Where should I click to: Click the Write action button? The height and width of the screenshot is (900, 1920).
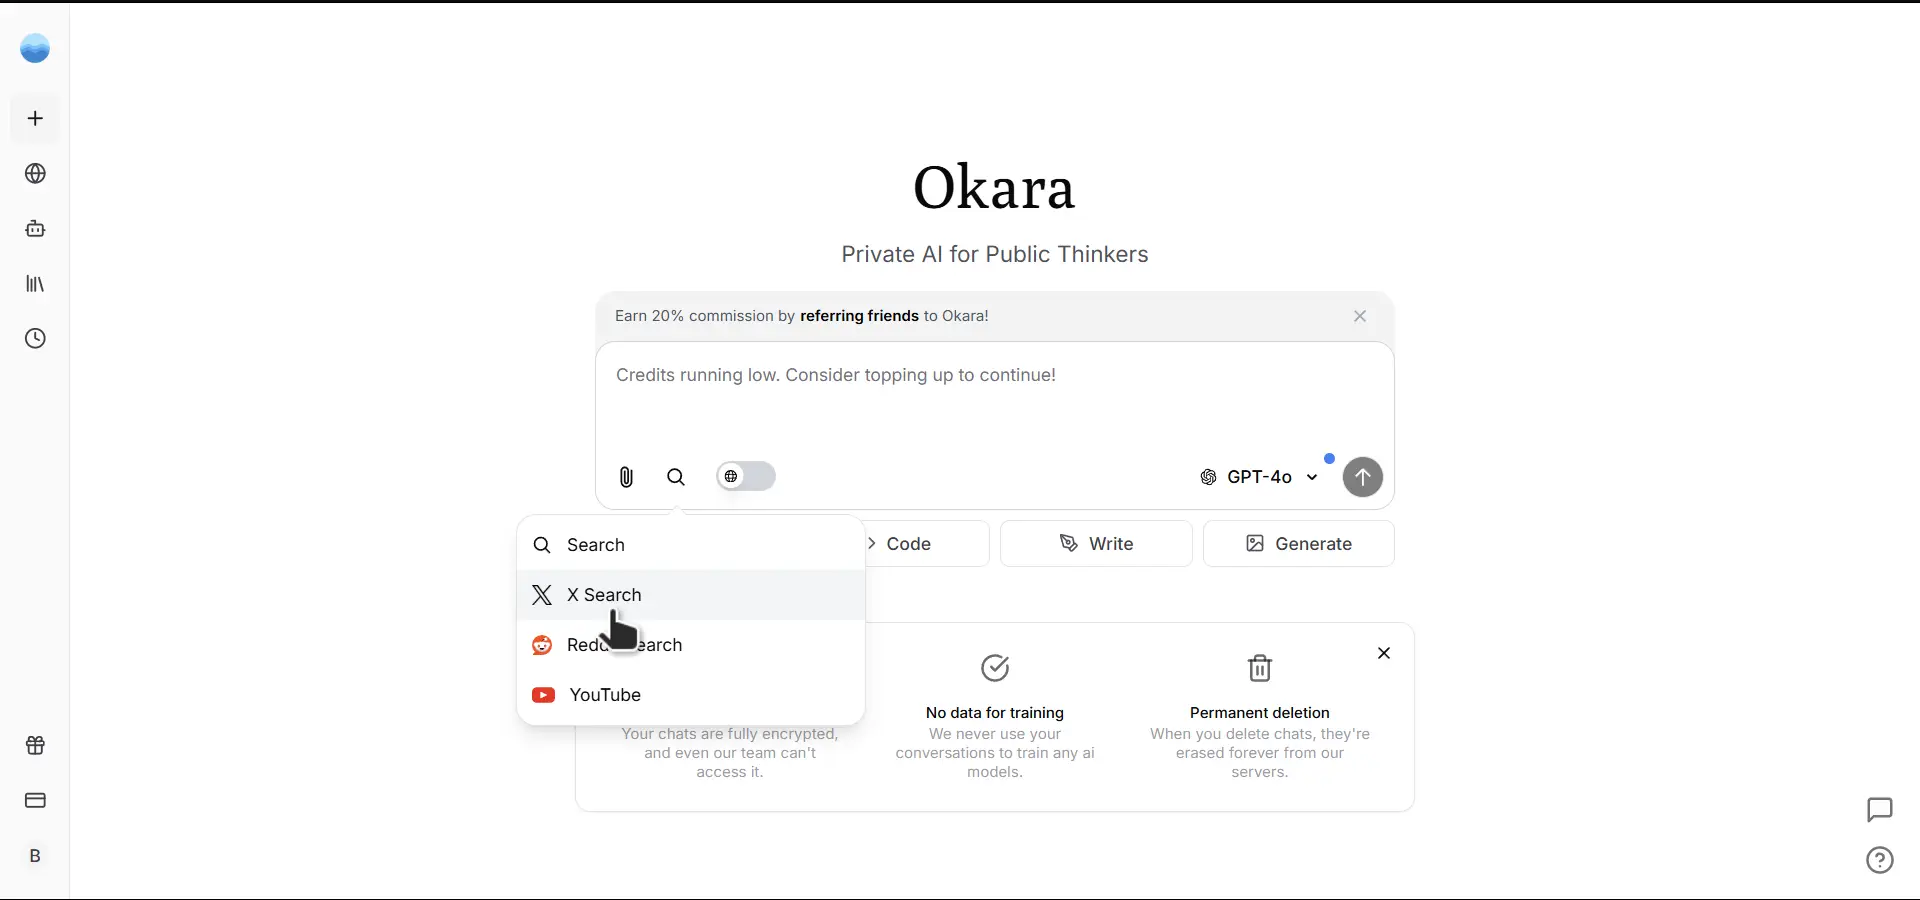[x=1096, y=543]
